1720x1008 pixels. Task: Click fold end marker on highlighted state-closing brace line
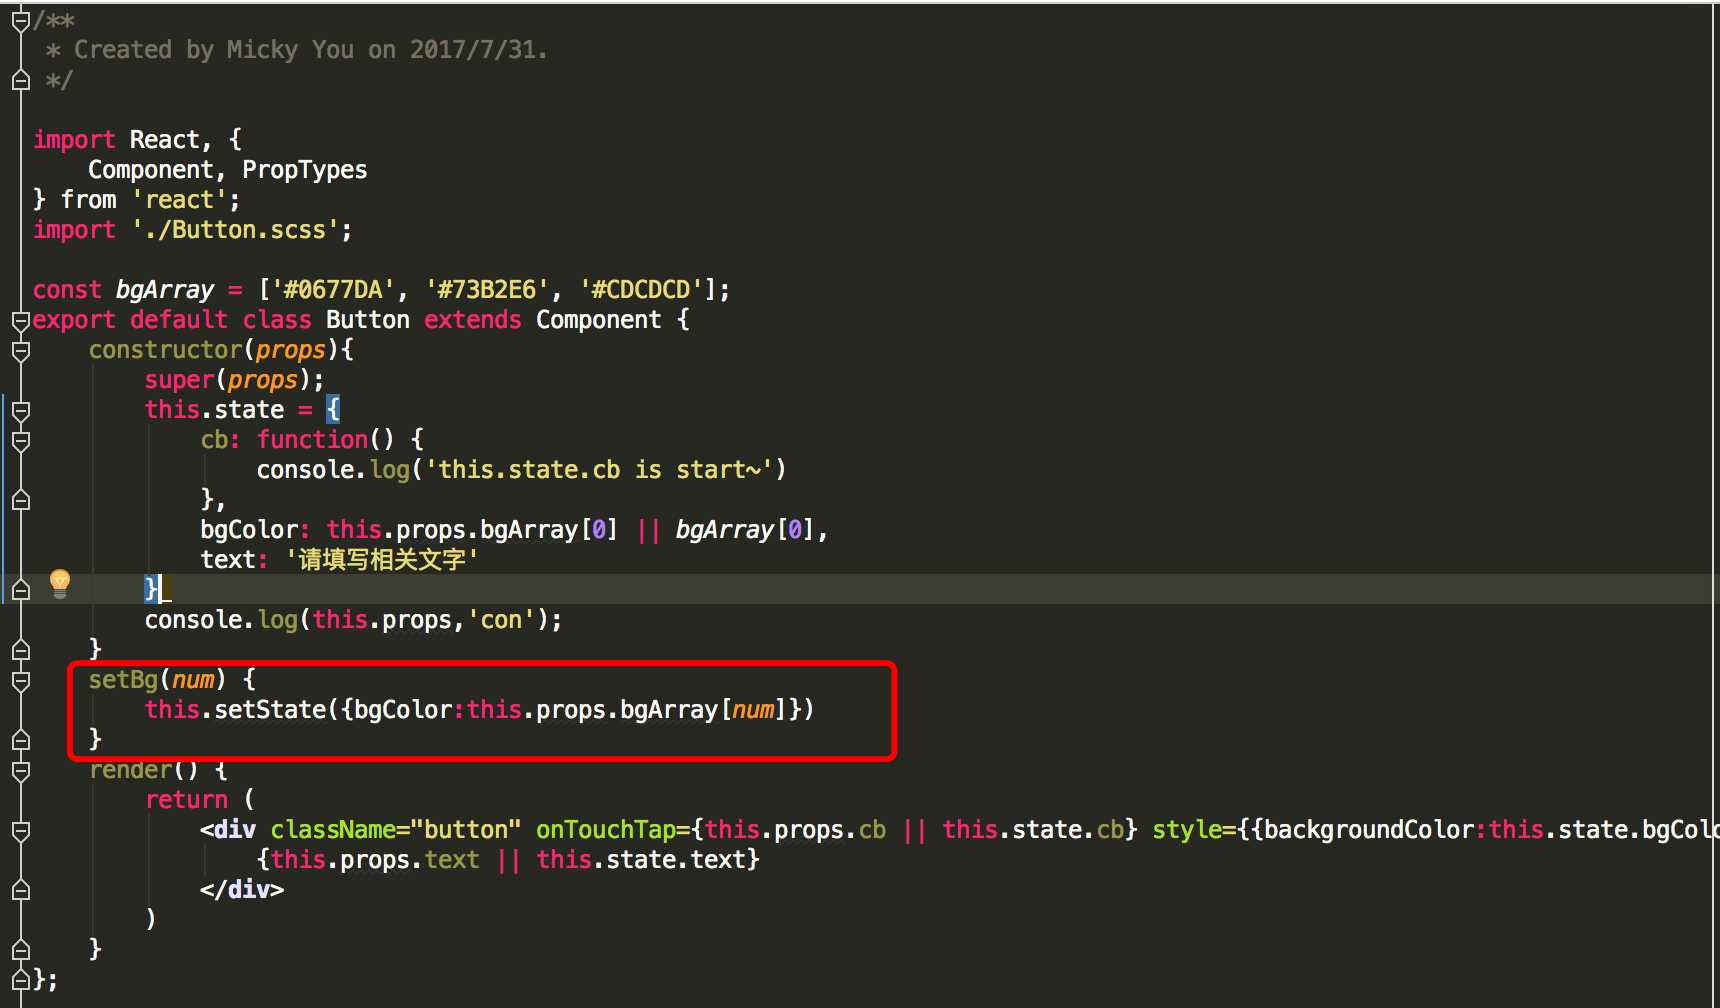20,590
